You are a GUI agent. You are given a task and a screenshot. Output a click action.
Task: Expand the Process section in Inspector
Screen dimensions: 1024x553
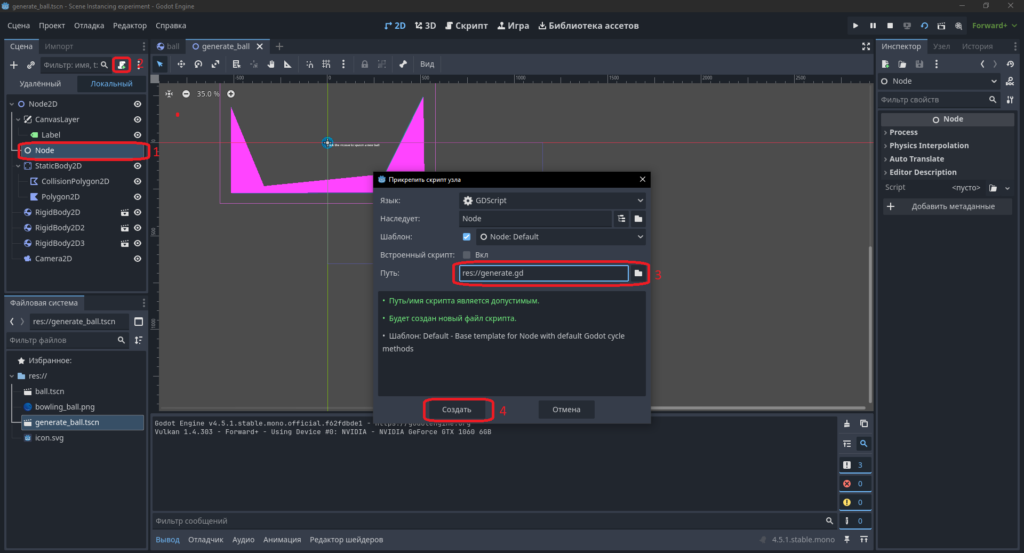point(903,133)
